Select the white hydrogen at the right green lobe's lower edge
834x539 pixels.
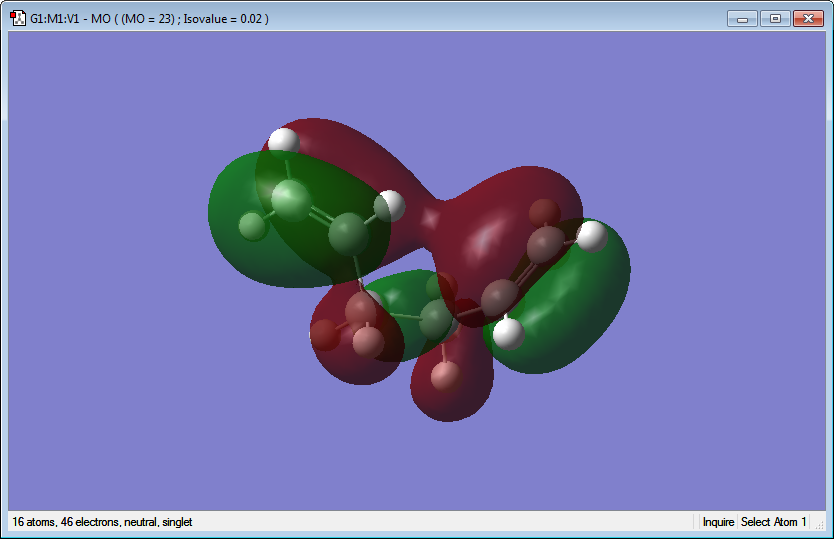[x=508, y=334]
